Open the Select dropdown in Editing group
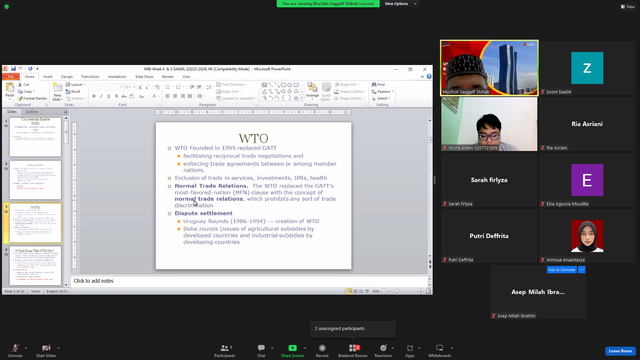The image size is (640, 360). coord(380,98)
